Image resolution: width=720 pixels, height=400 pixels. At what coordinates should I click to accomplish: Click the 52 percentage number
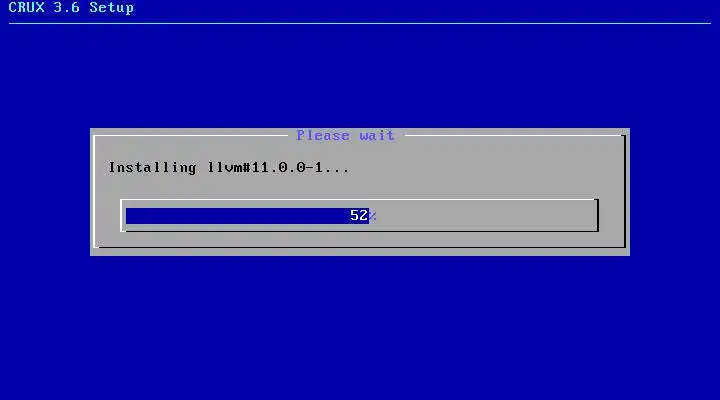[359, 215]
